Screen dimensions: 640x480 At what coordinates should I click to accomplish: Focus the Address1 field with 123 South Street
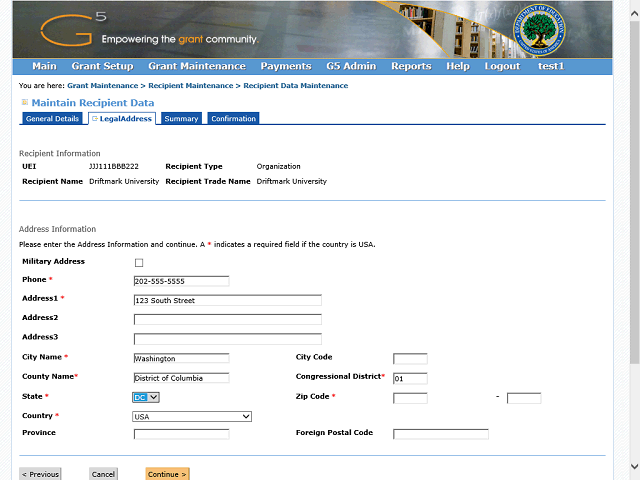(227, 300)
